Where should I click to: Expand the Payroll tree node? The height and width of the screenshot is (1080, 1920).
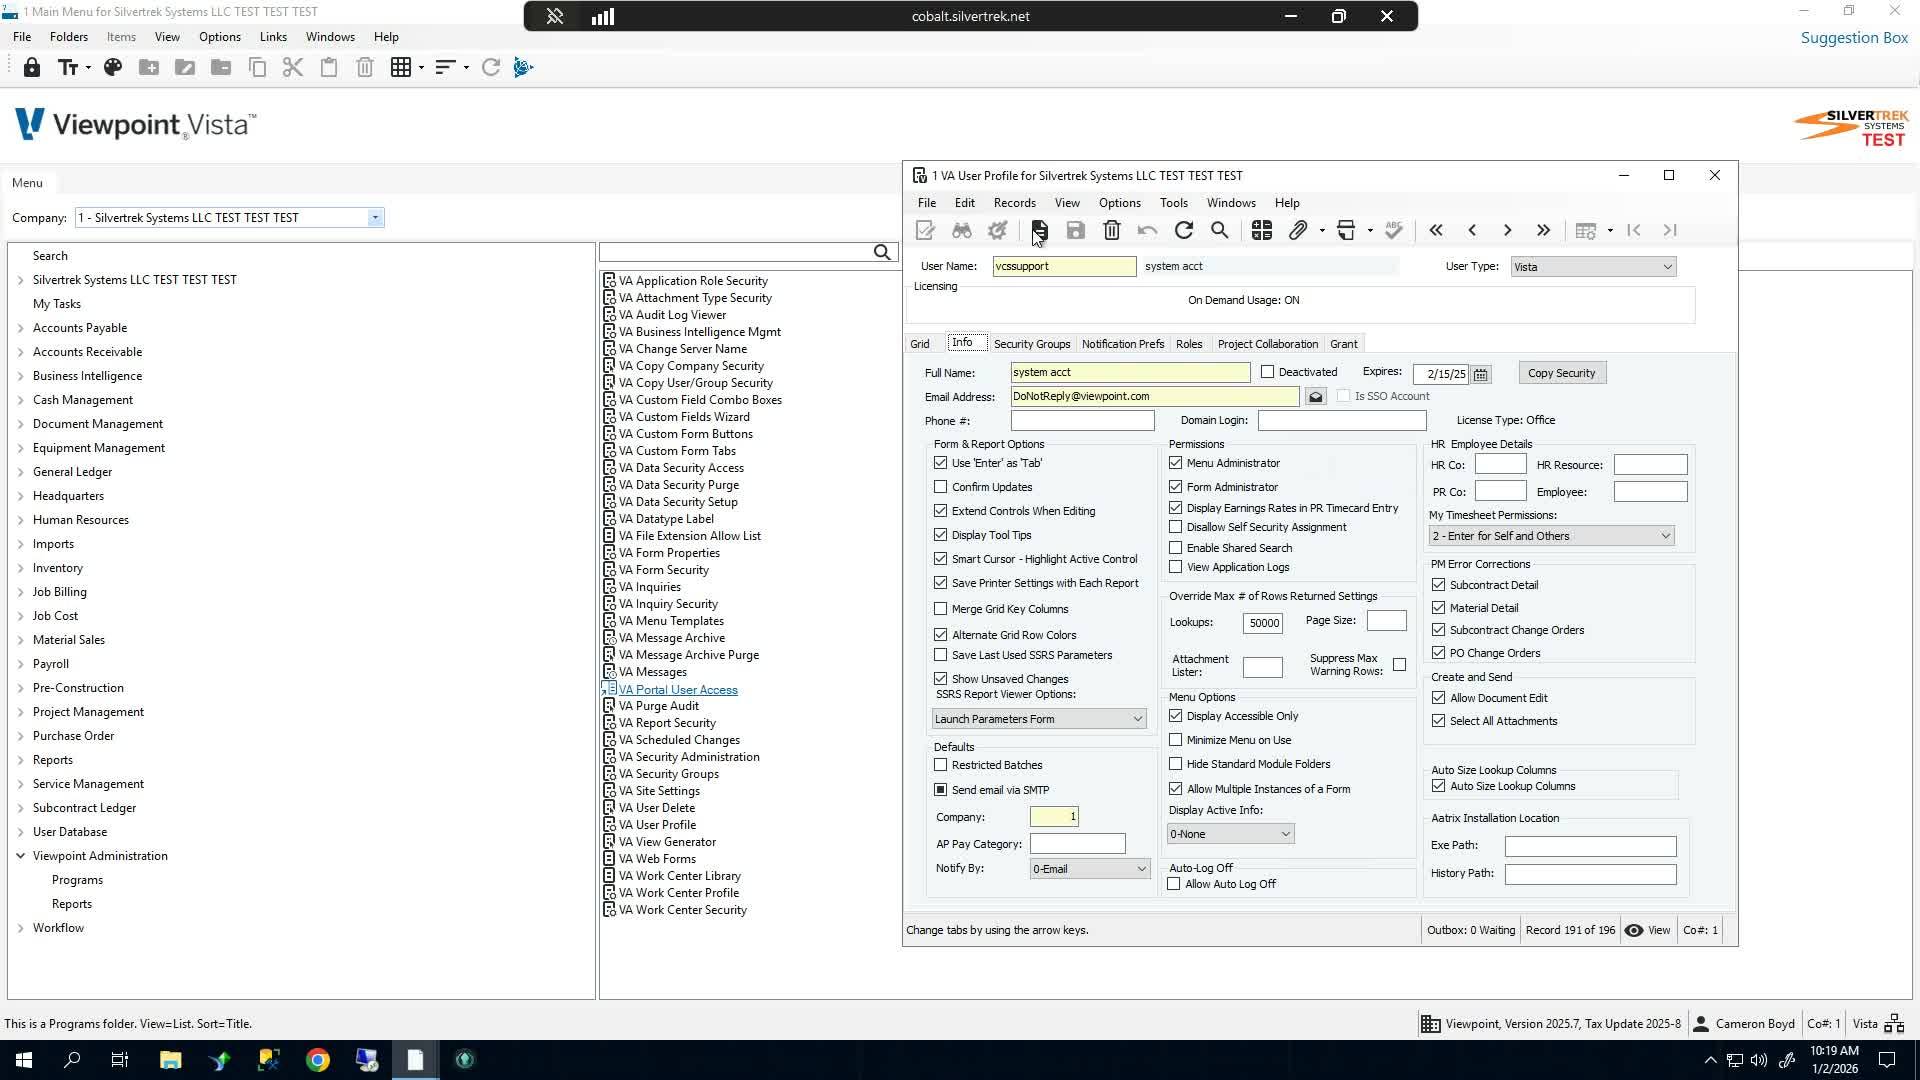tap(21, 664)
